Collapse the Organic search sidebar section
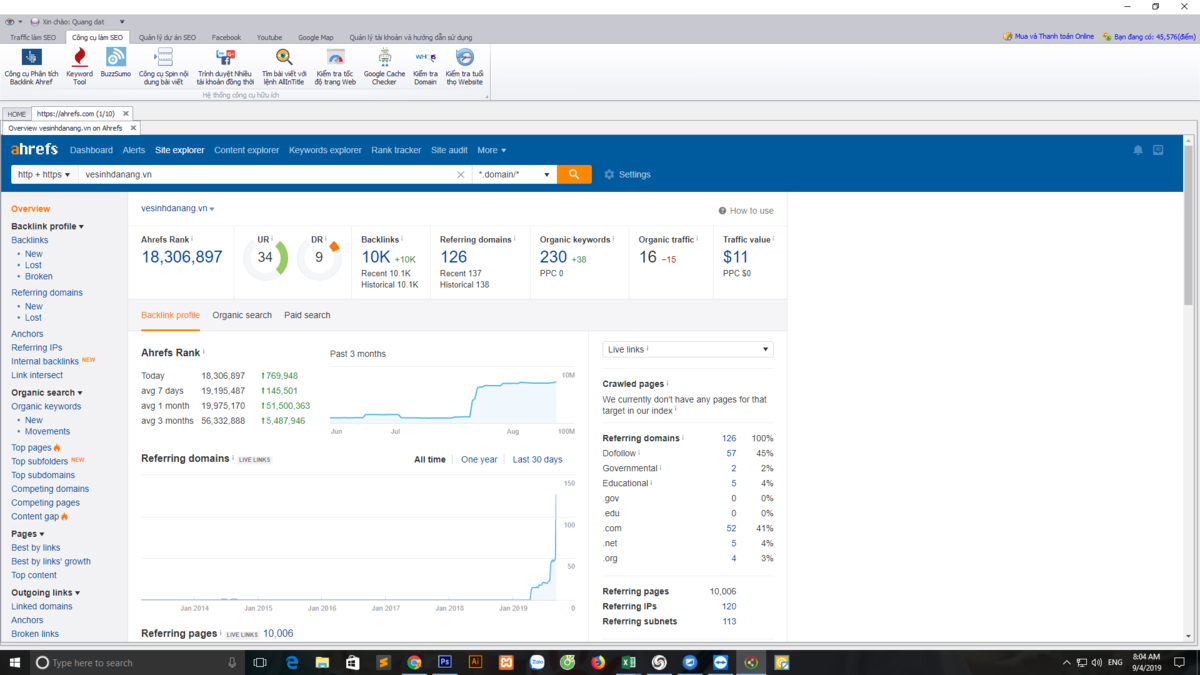 point(47,393)
